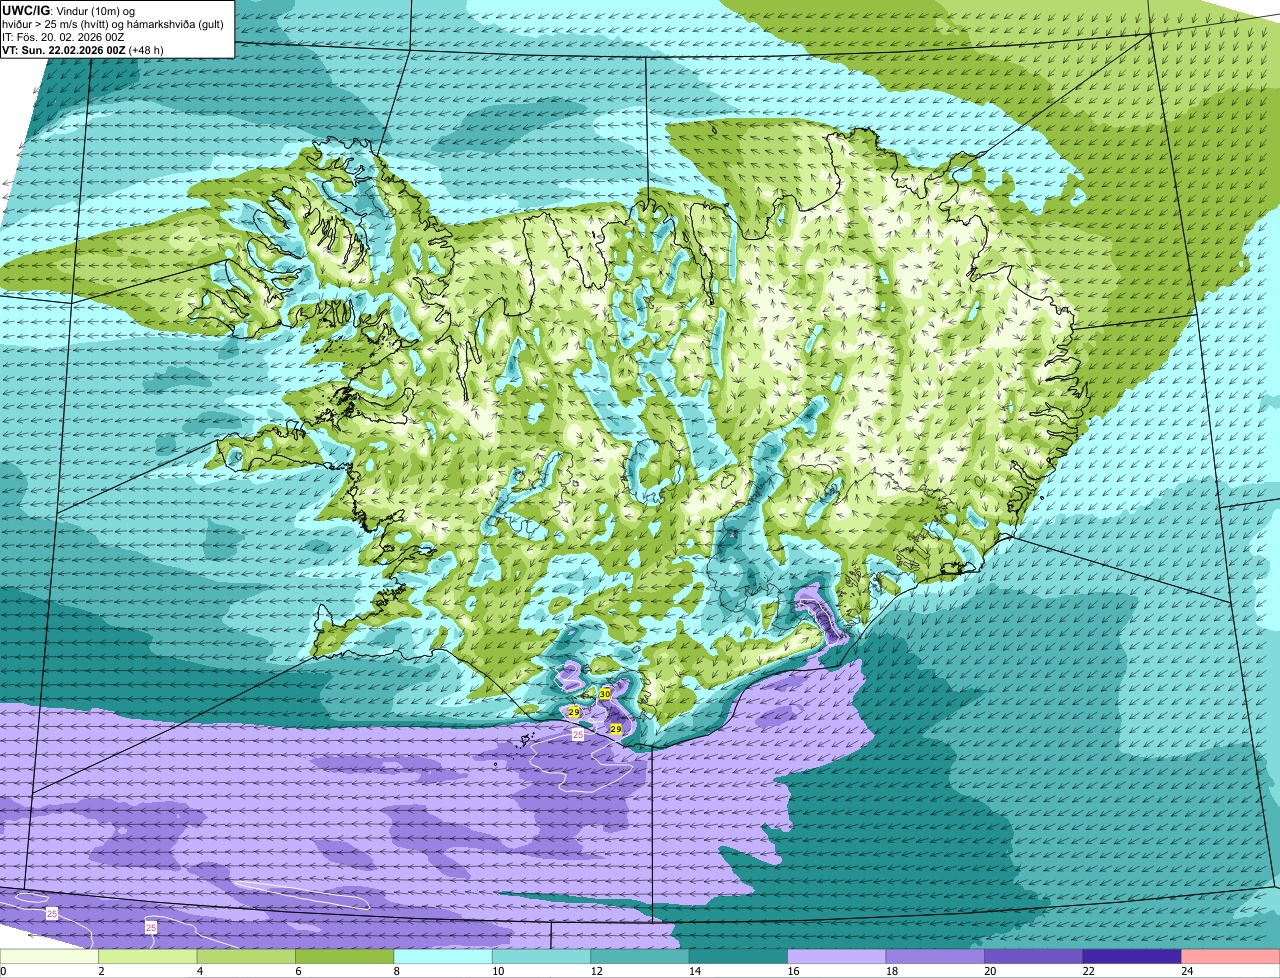Click the olive green 6–8 m/s legend swatch
Viewport: 1280px width, 978px height.
[x=345, y=957]
